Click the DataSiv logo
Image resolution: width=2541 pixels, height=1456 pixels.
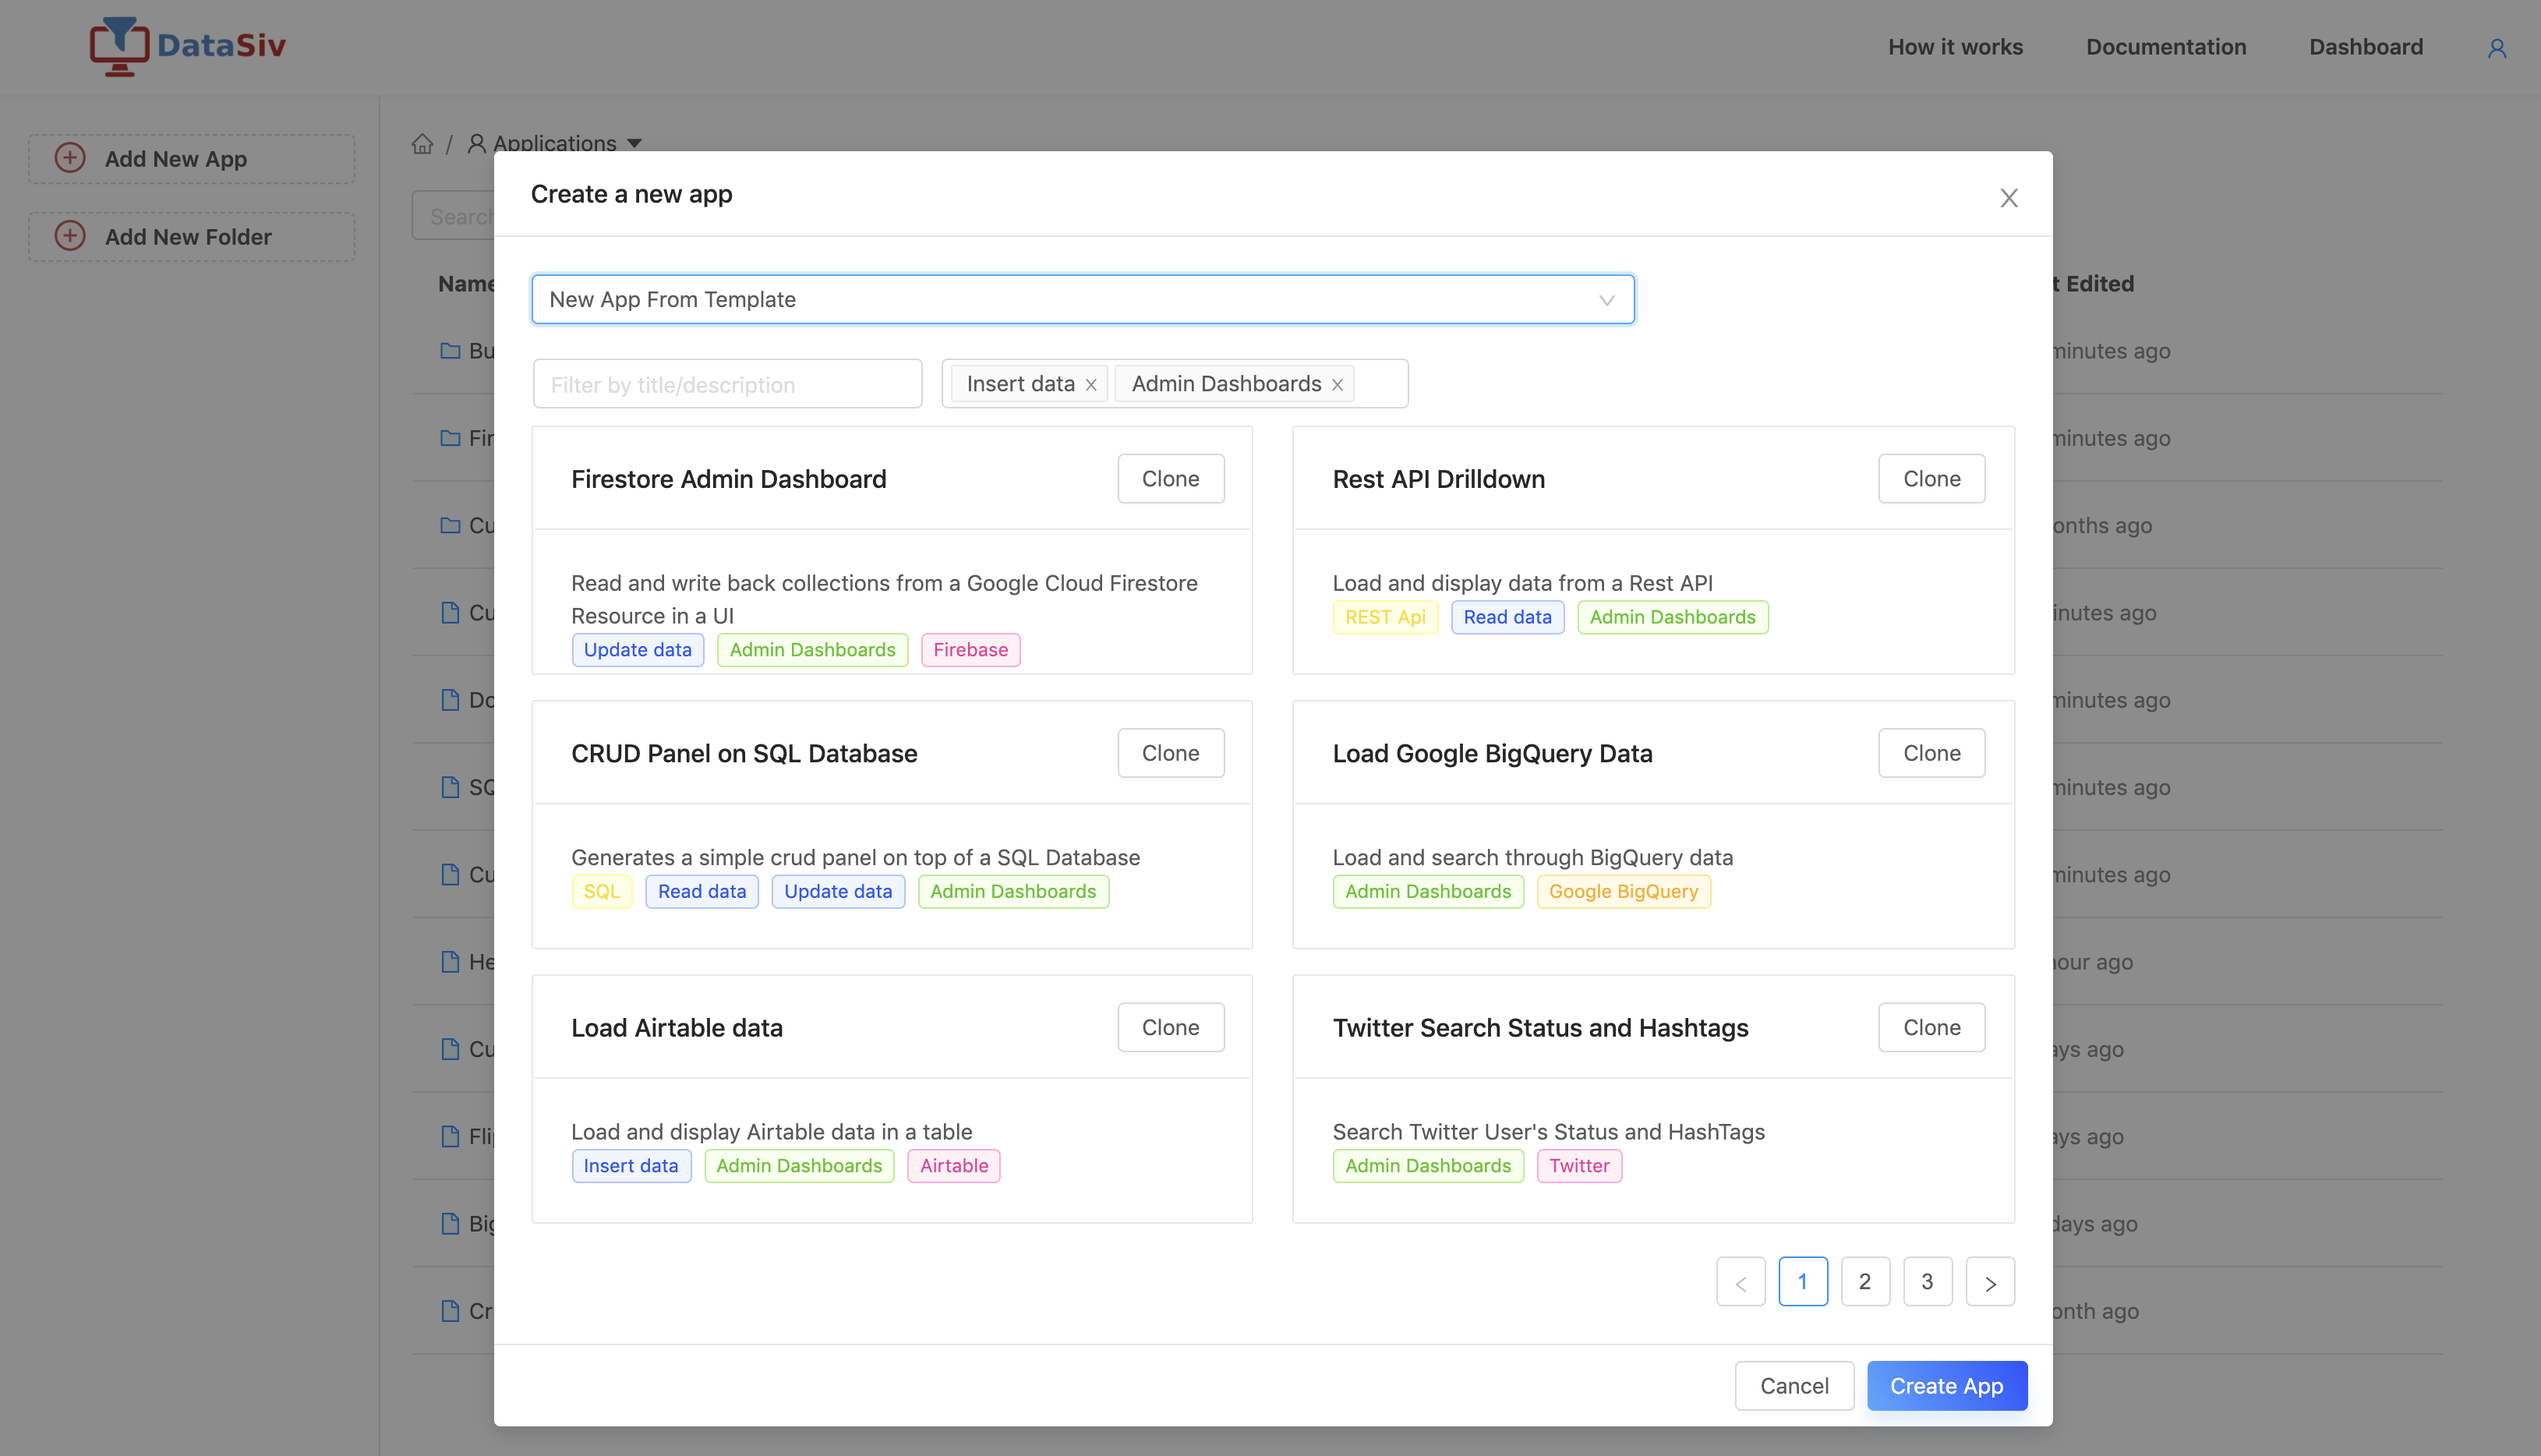(188, 46)
